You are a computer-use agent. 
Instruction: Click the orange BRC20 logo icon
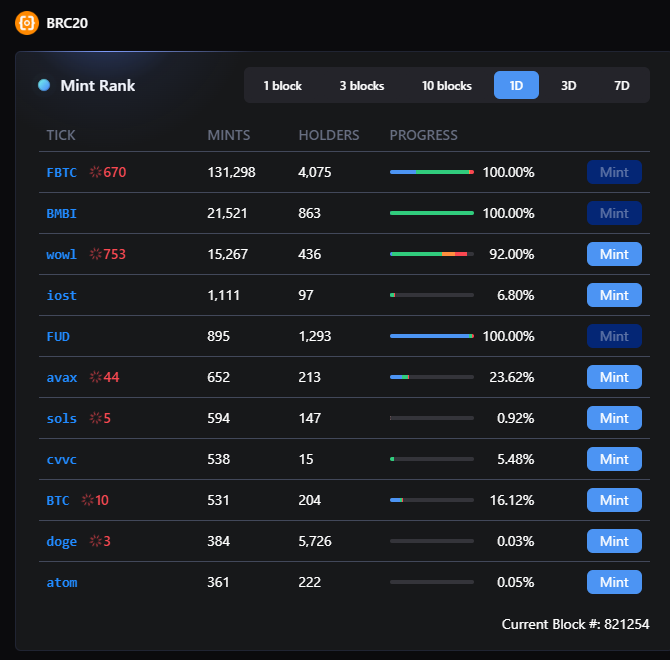click(27, 21)
